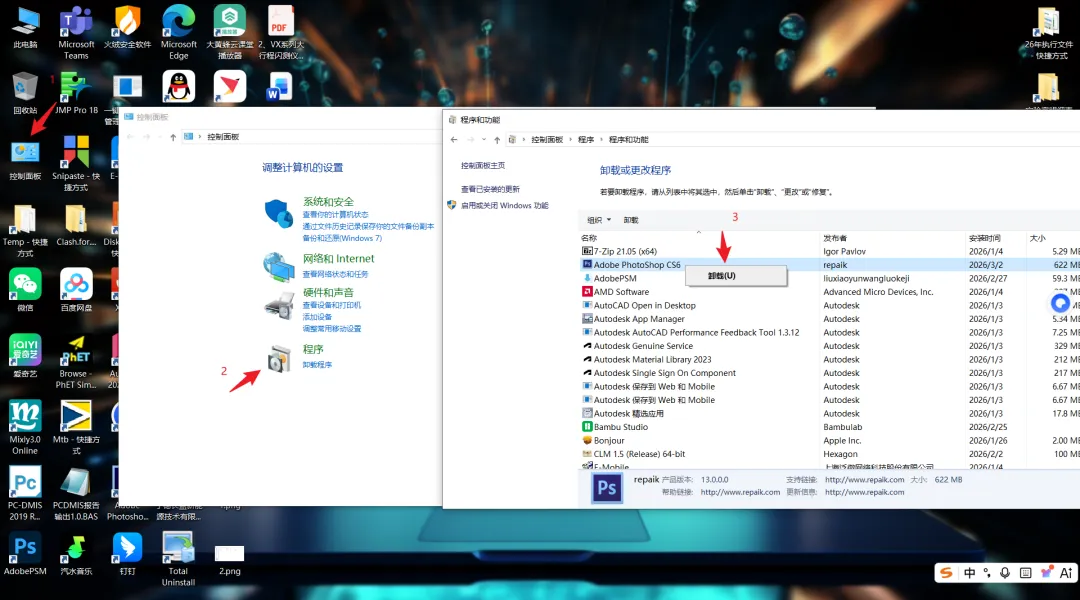Select Autodesk Material Library 2023 row

pyautogui.click(x=829, y=360)
